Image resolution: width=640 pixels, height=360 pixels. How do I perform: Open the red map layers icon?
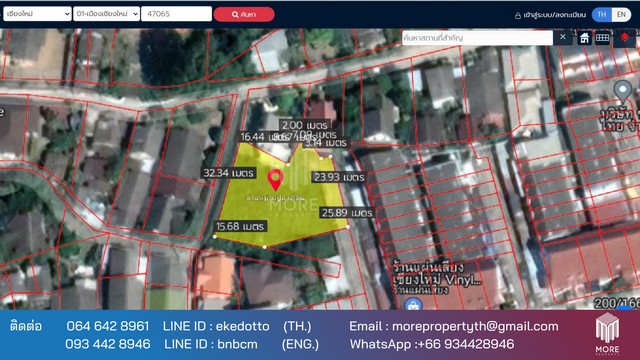tap(624, 38)
